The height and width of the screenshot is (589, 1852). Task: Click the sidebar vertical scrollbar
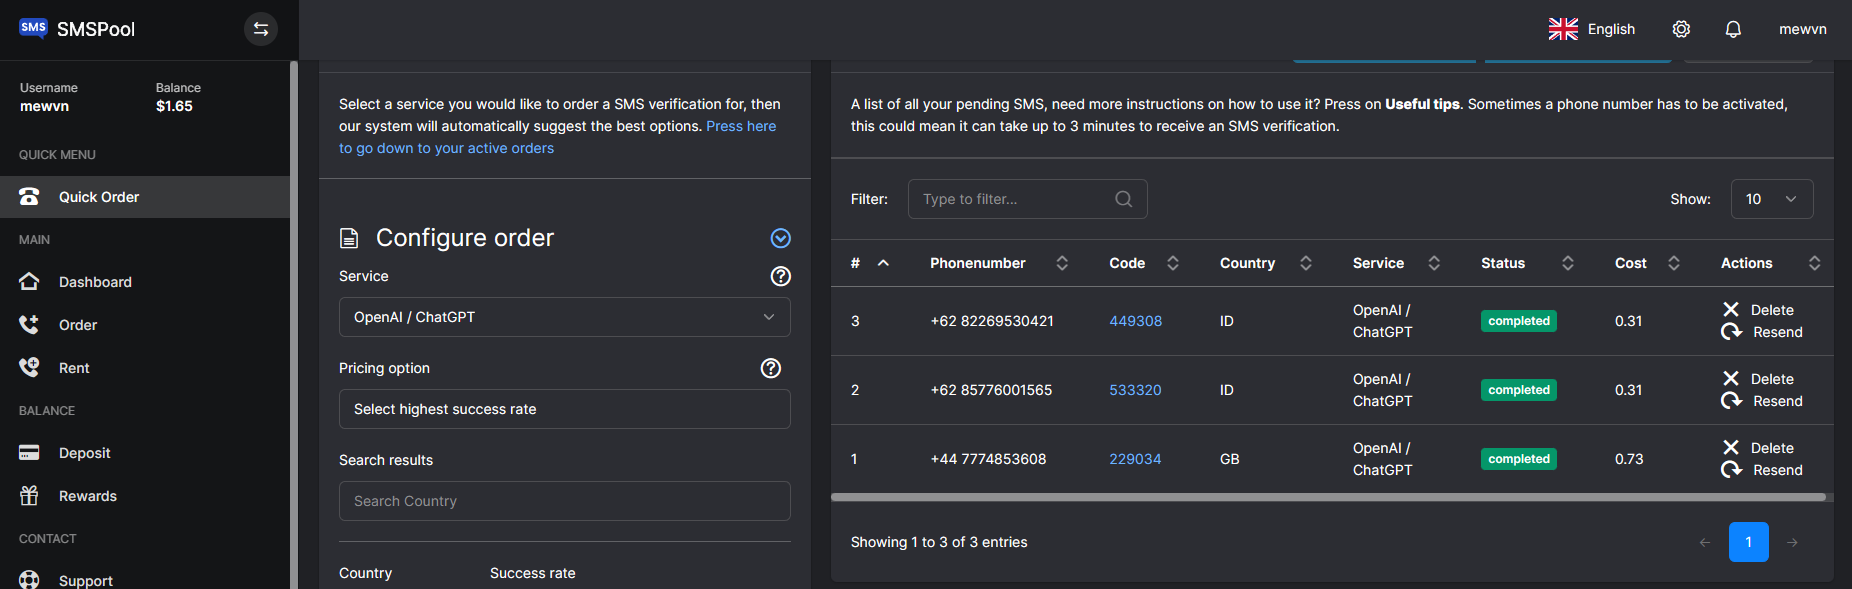293,325
